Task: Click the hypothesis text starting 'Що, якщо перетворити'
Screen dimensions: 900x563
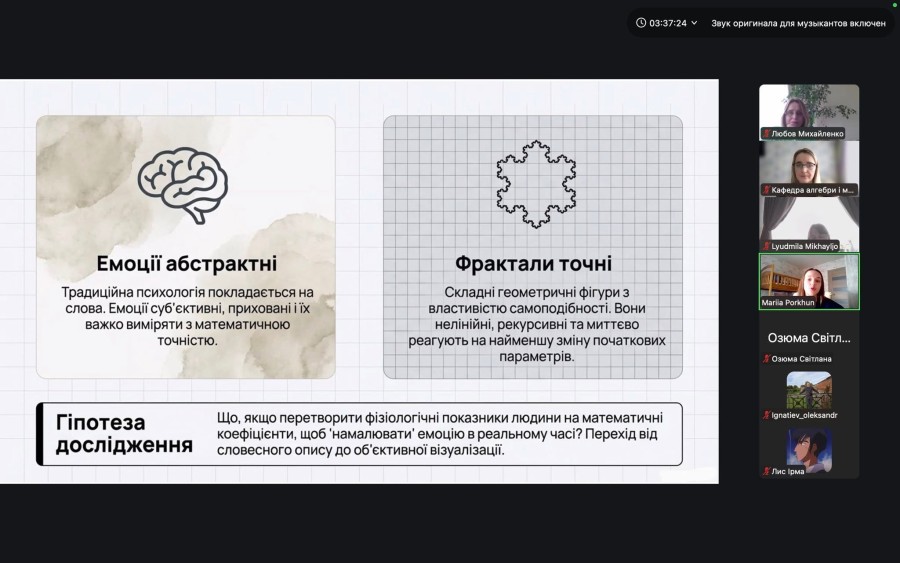Action: (440, 433)
